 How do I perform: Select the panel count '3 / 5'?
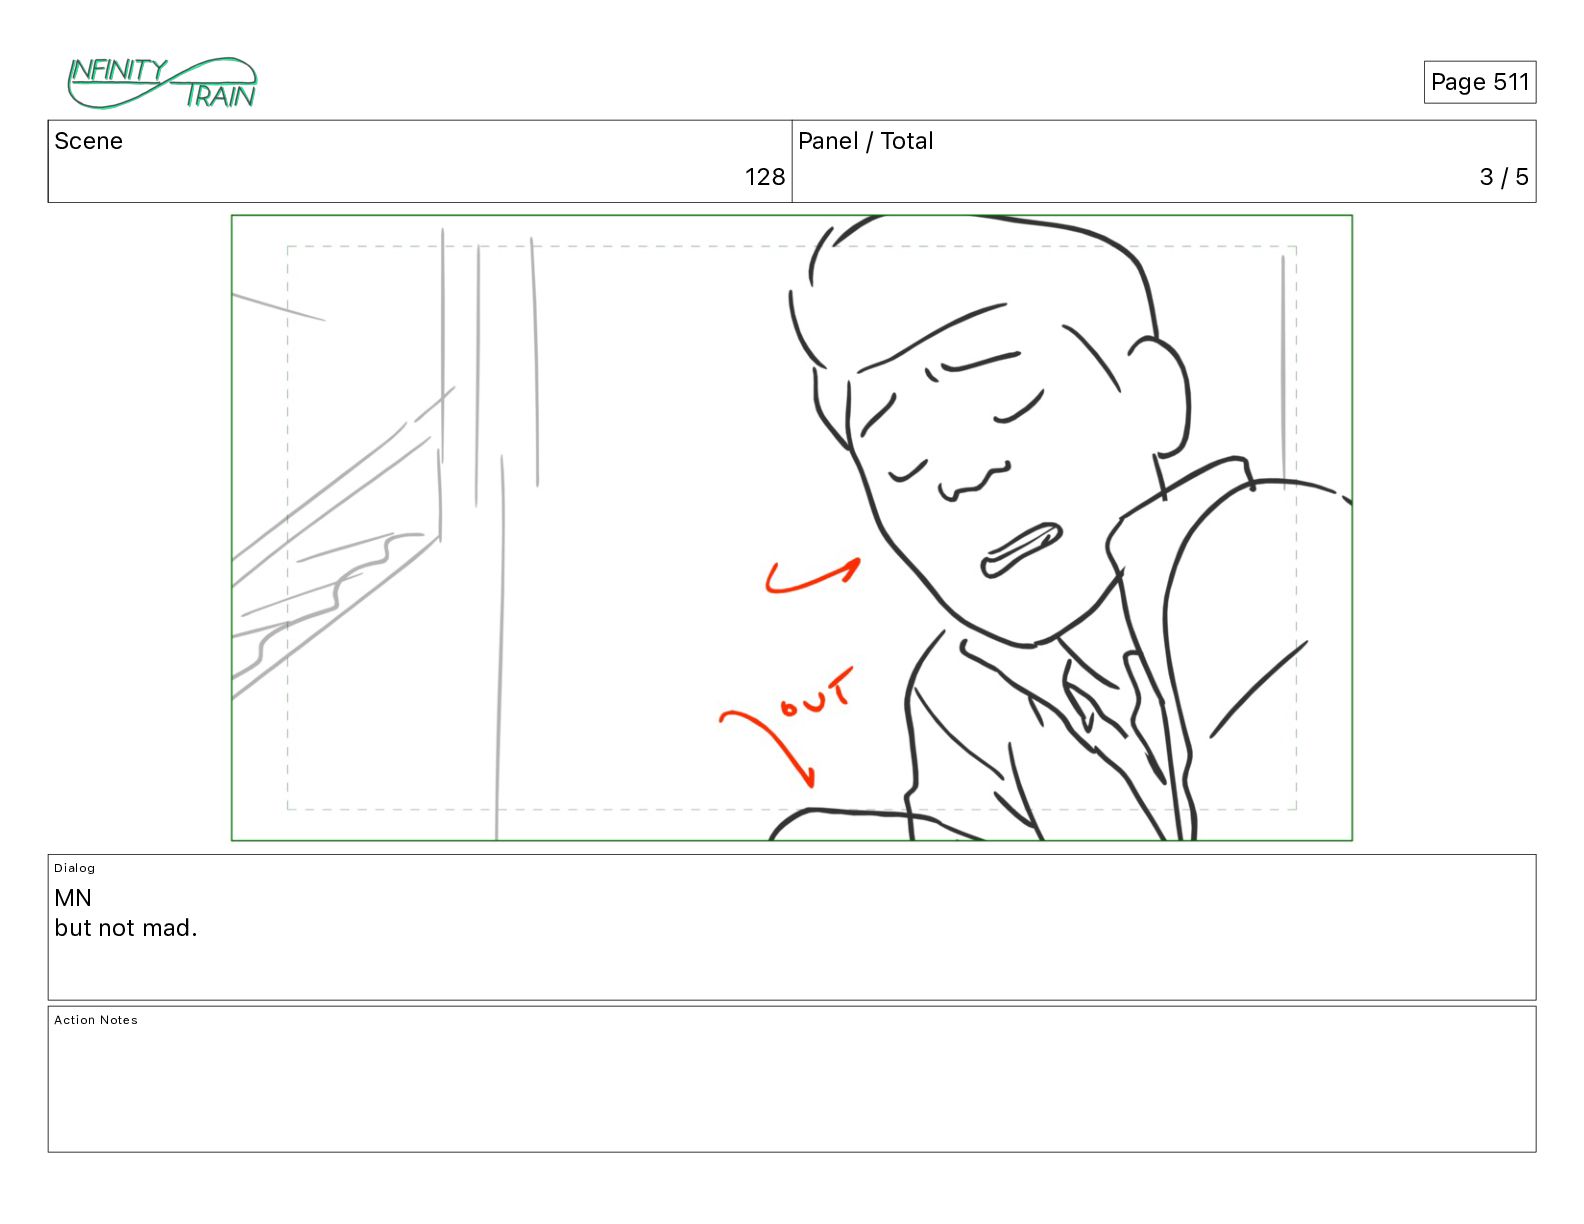click(x=1504, y=177)
